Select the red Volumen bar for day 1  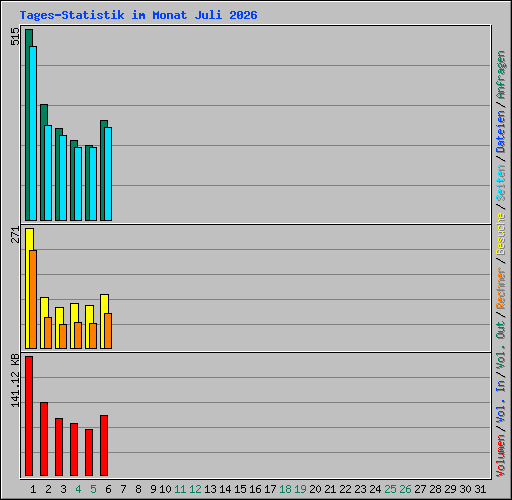tap(29, 416)
